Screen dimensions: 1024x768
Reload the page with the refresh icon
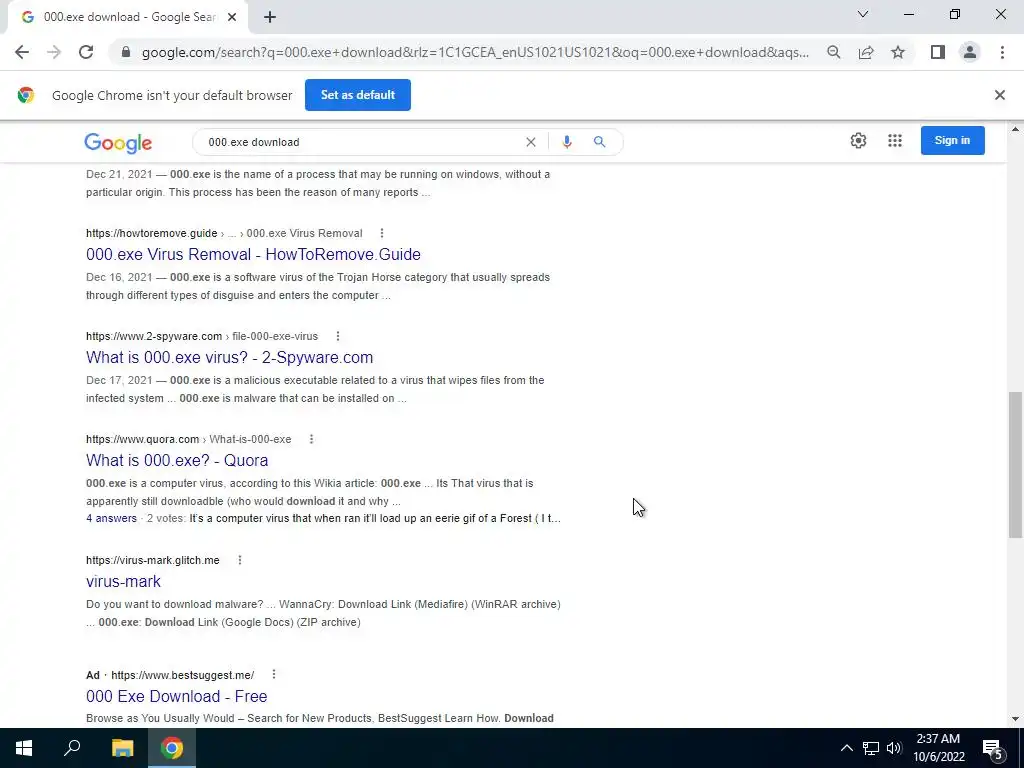point(86,52)
